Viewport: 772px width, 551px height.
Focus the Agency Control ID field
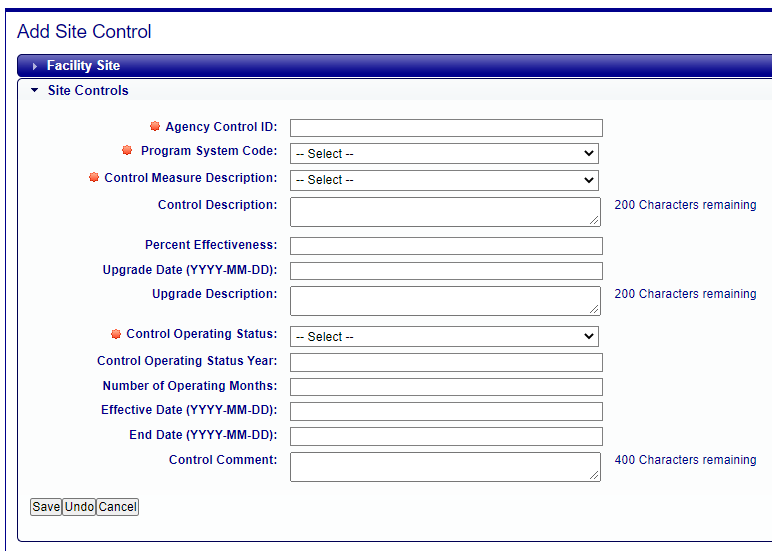[446, 128]
